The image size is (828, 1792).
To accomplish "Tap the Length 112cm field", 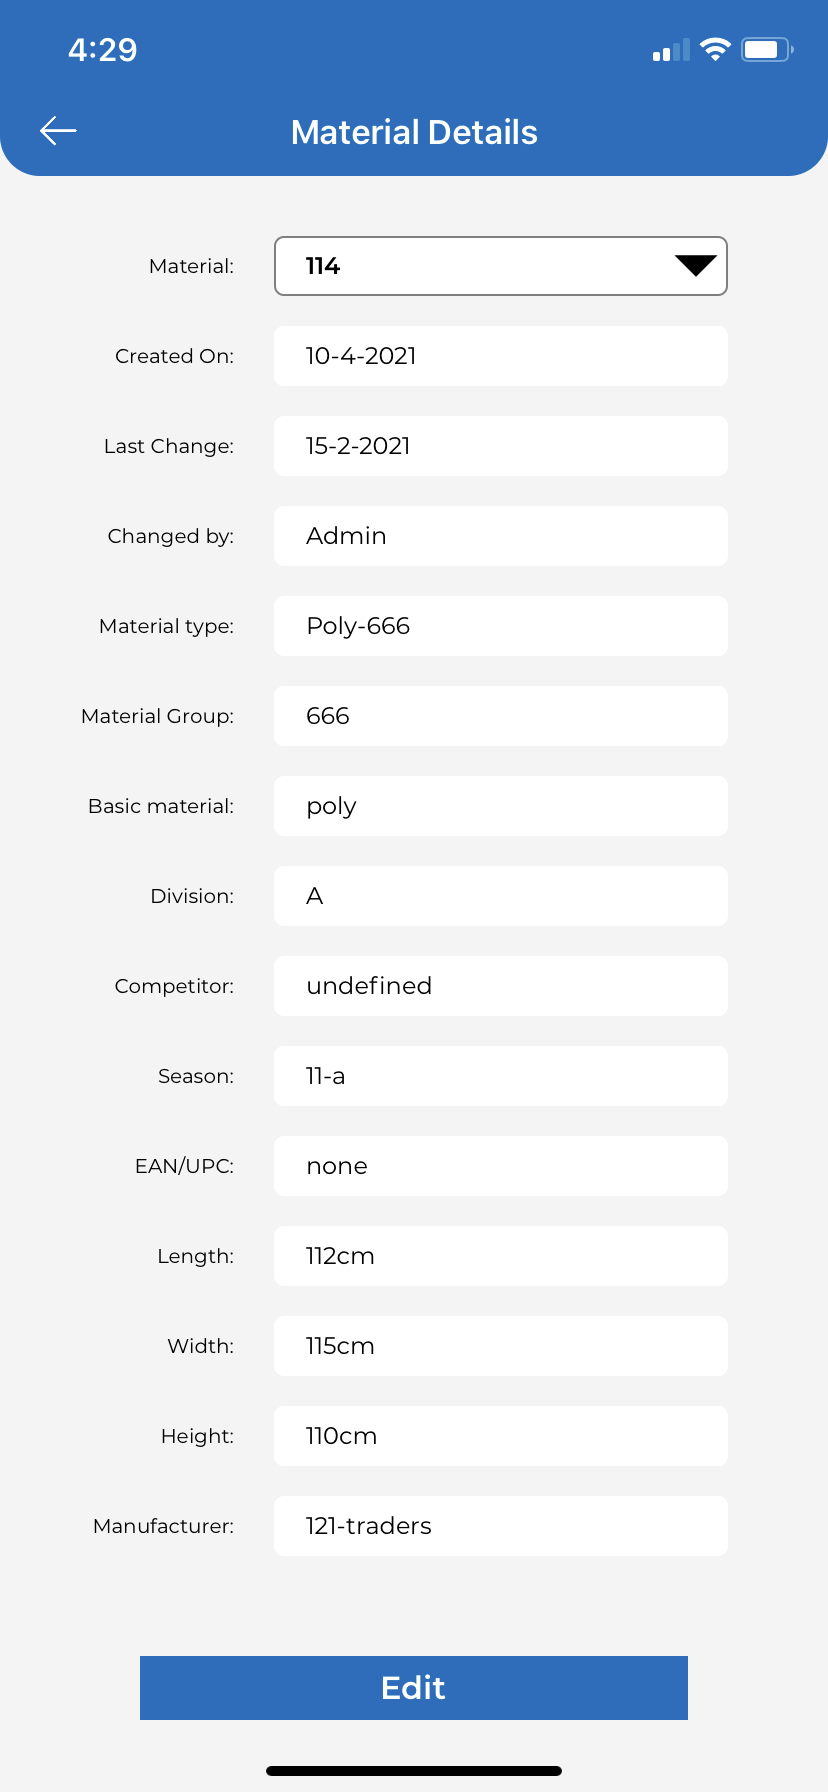I will [x=501, y=1256].
